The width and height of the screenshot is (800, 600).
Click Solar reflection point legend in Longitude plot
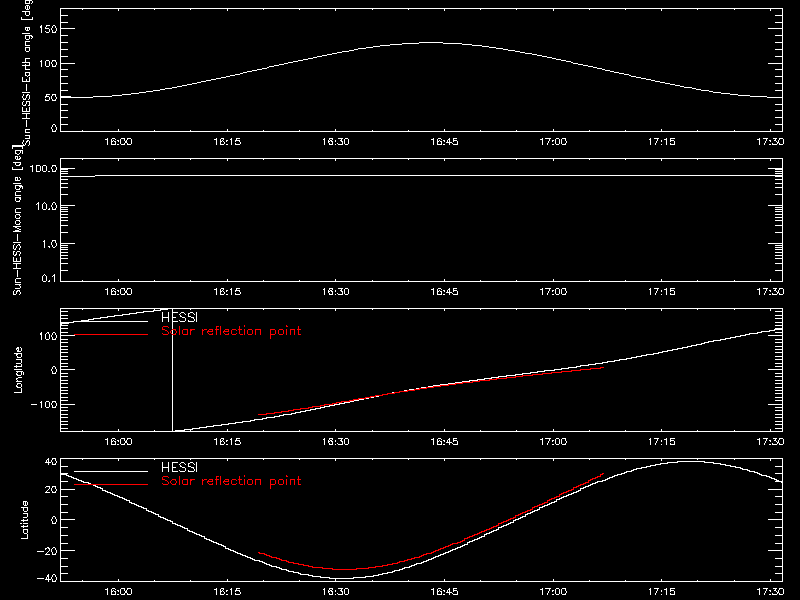(x=231, y=331)
